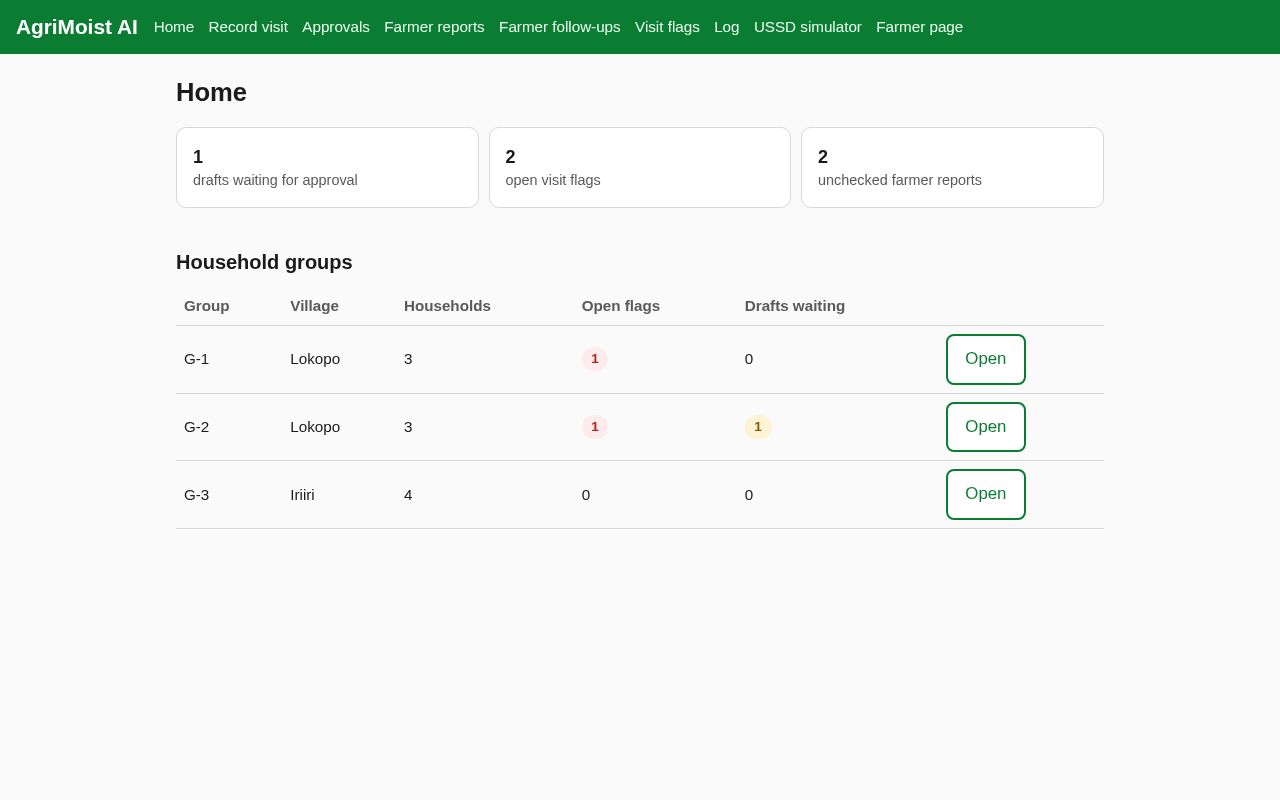
Task: Open the G-2 Lokopo group
Action: click(986, 427)
